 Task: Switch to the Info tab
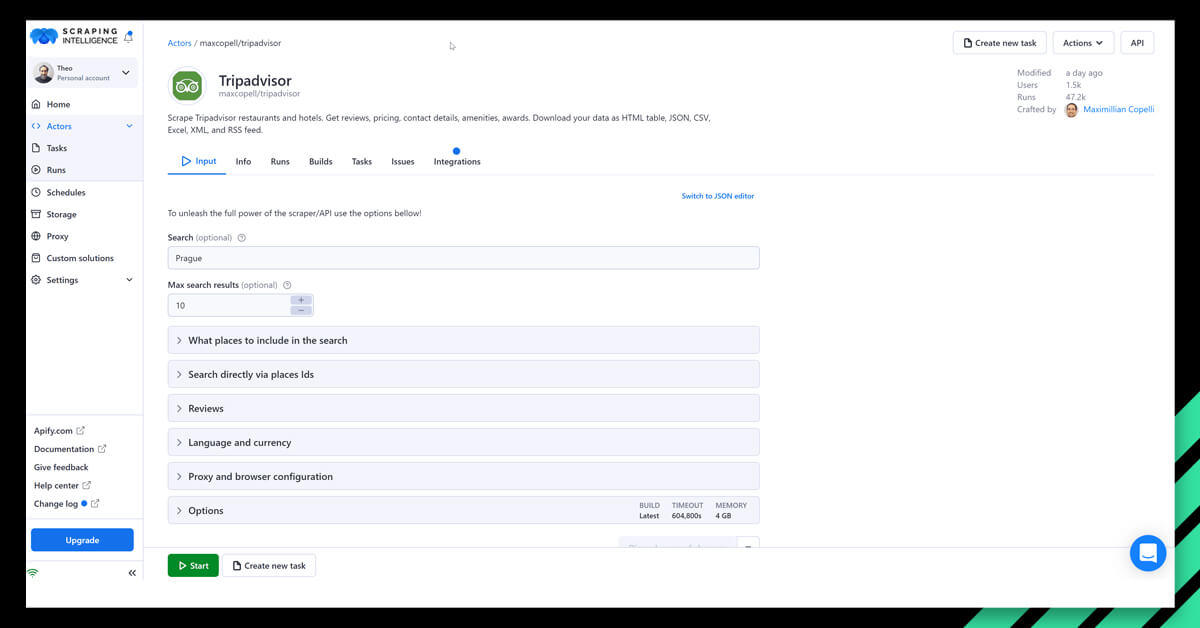tap(243, 161)
